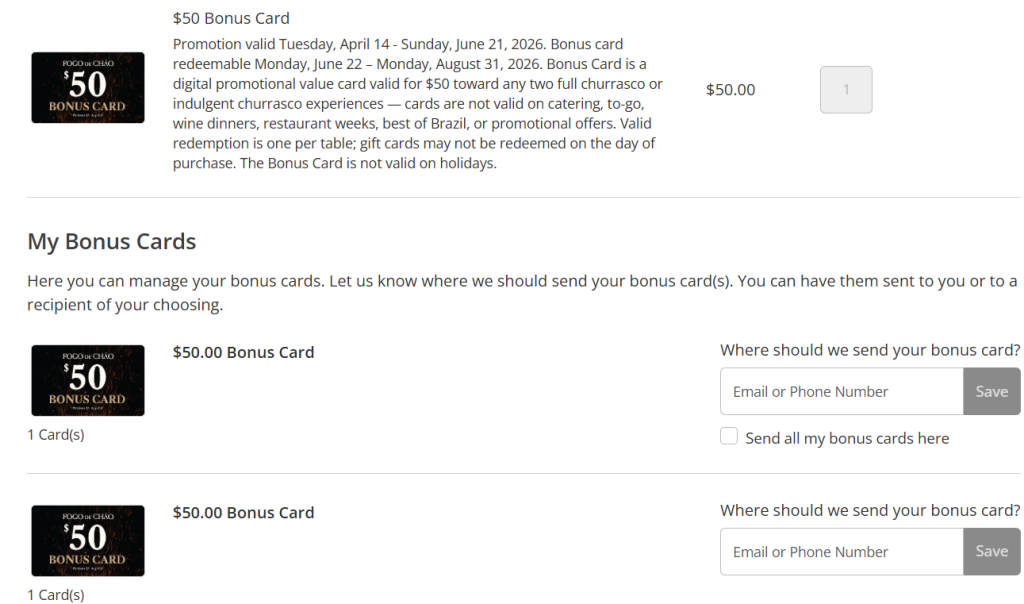
Task: Focus the second Email or Phone Number field
Action: [841, 551]
